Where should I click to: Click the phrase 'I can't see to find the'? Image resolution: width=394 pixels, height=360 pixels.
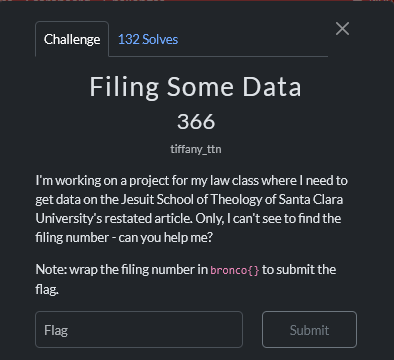point(284,219)
